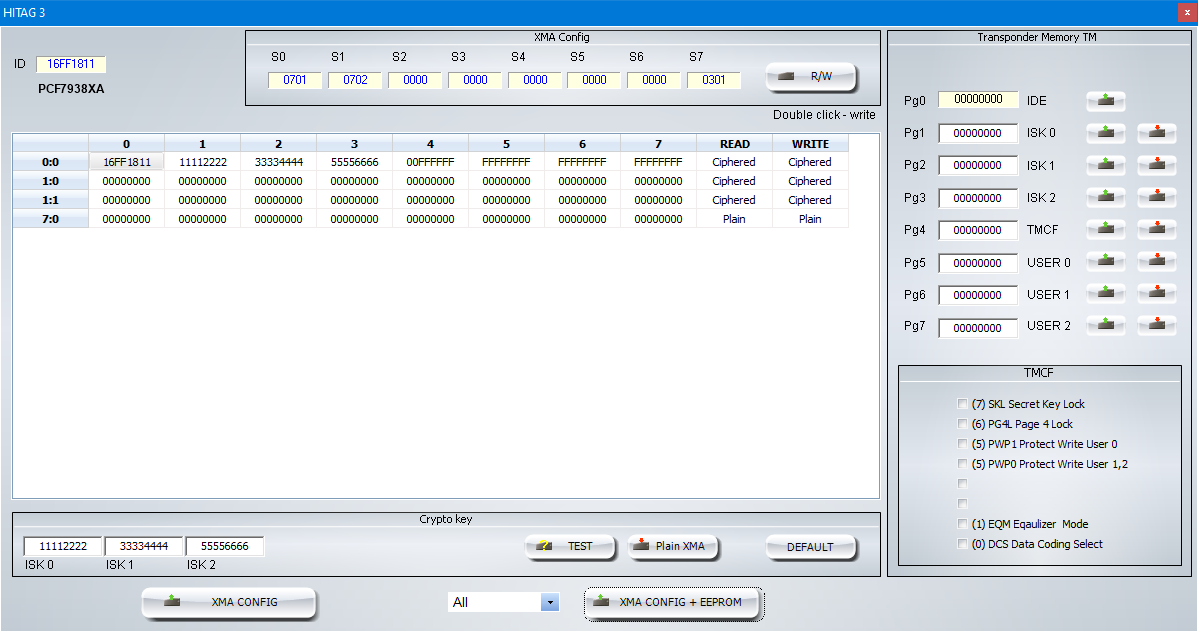Viewport: 1198px width, 632px height.
Task: Click the S7 field showing 0301
Action: (714, 79)
